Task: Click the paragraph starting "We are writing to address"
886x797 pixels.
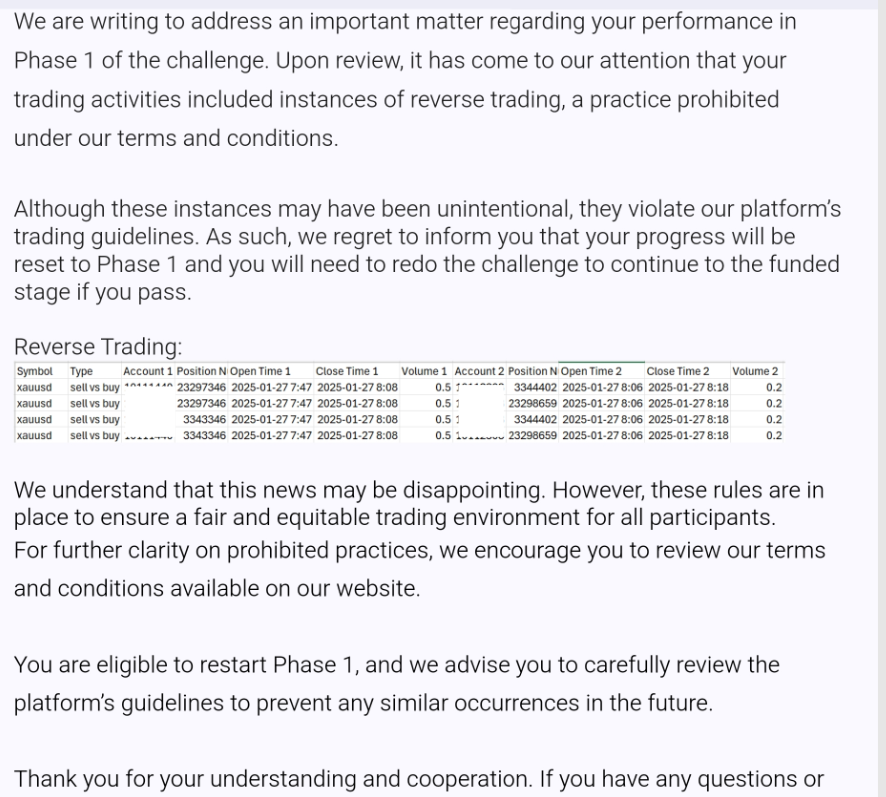Action: pos(400,79)
